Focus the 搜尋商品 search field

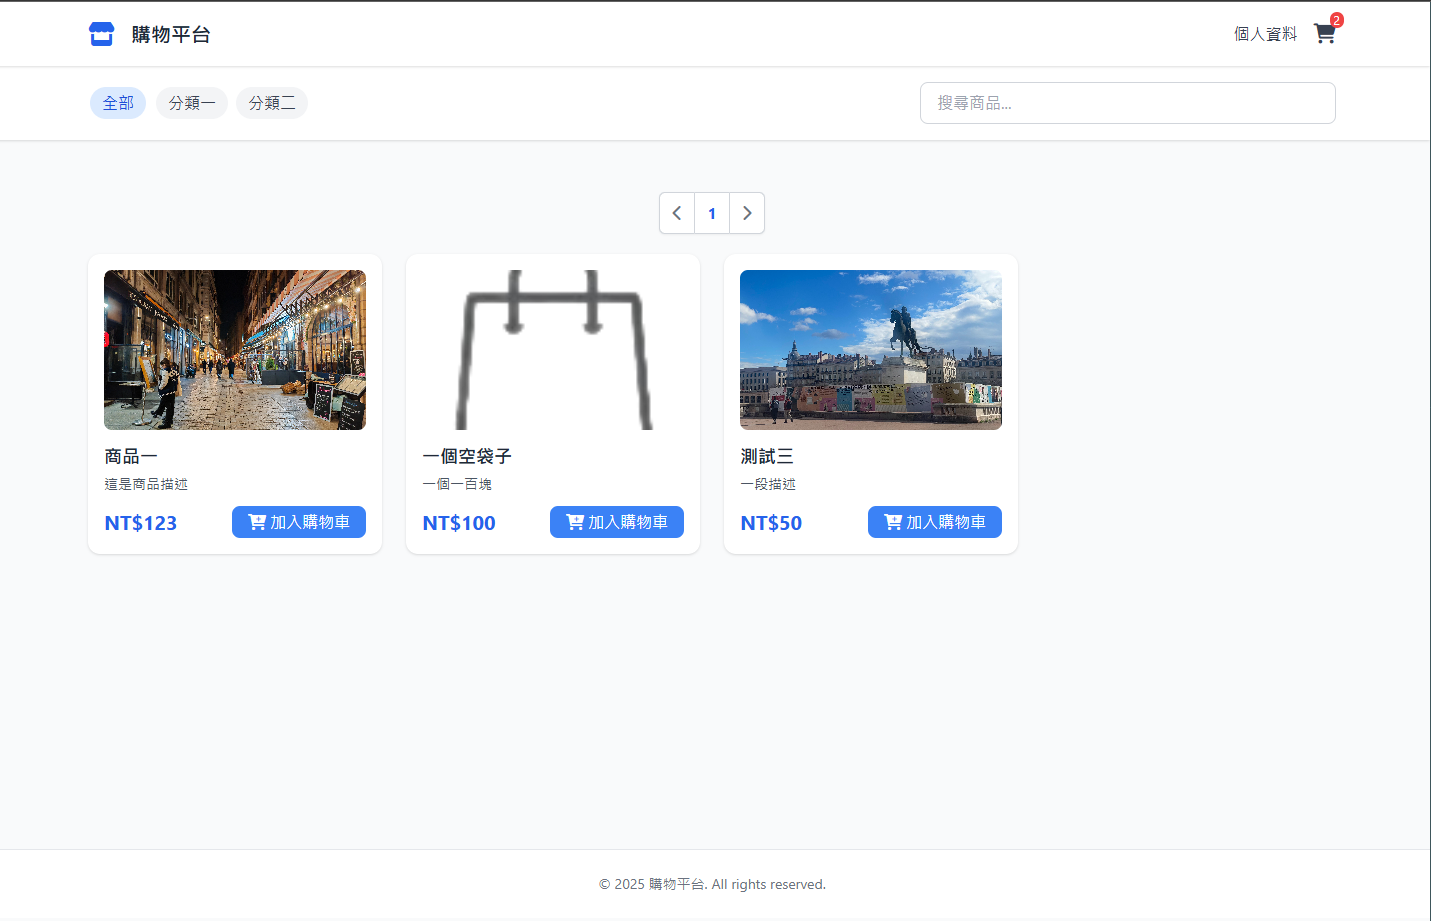(x=1127, y=103)
